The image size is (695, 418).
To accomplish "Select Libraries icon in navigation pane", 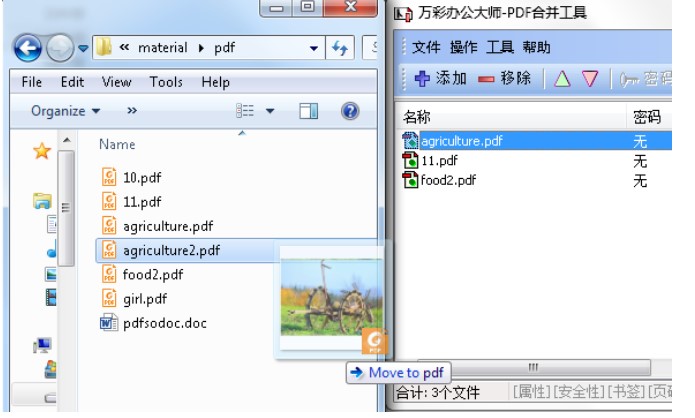I will (43, 201).
